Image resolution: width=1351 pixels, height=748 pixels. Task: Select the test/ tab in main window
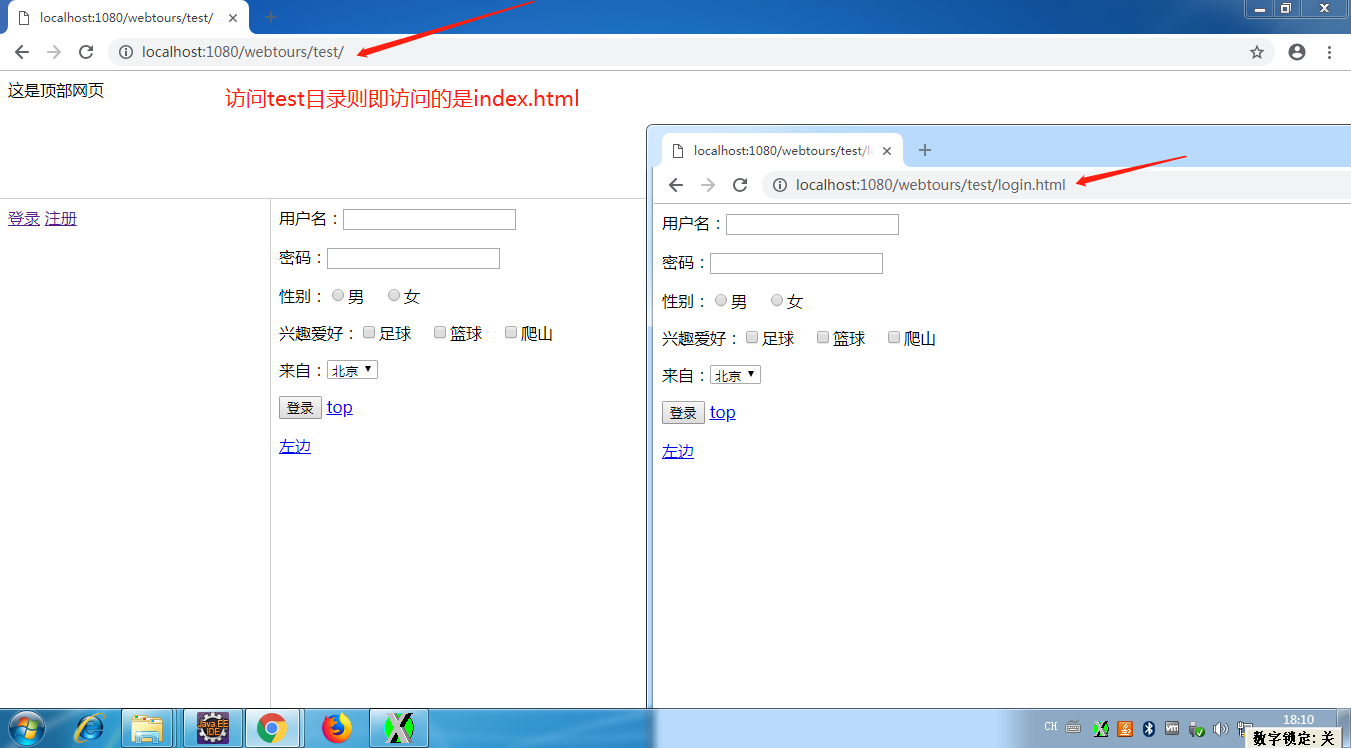pyautogui.click(x=126, y=18)
